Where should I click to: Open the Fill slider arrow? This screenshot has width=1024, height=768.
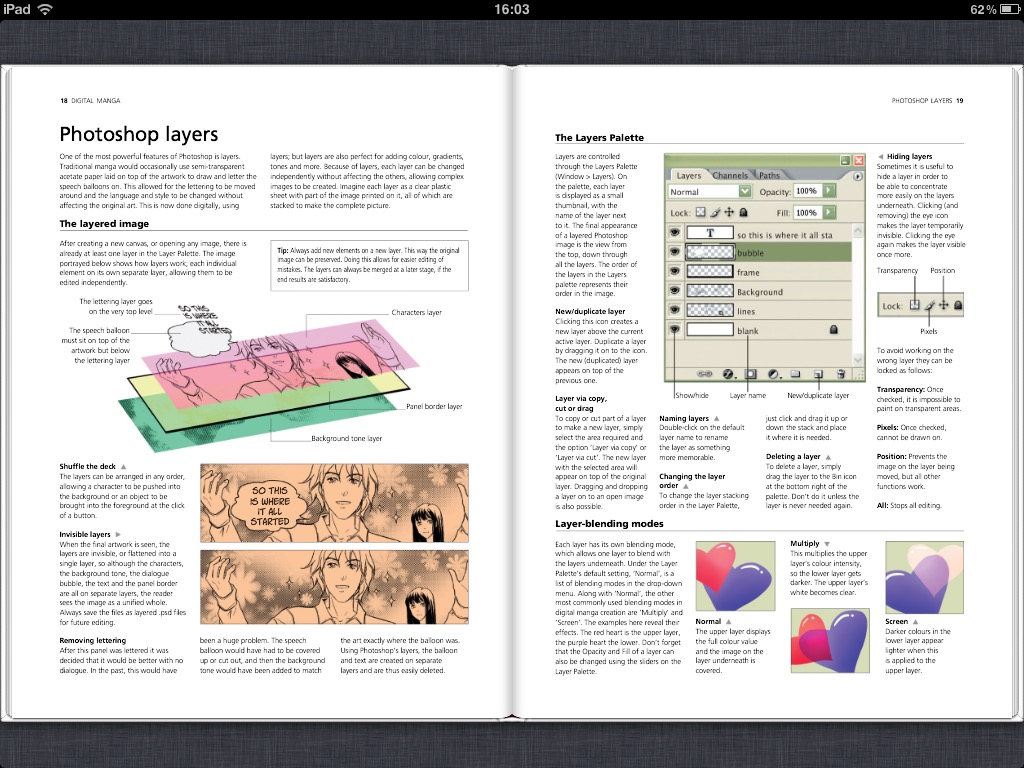829,212
